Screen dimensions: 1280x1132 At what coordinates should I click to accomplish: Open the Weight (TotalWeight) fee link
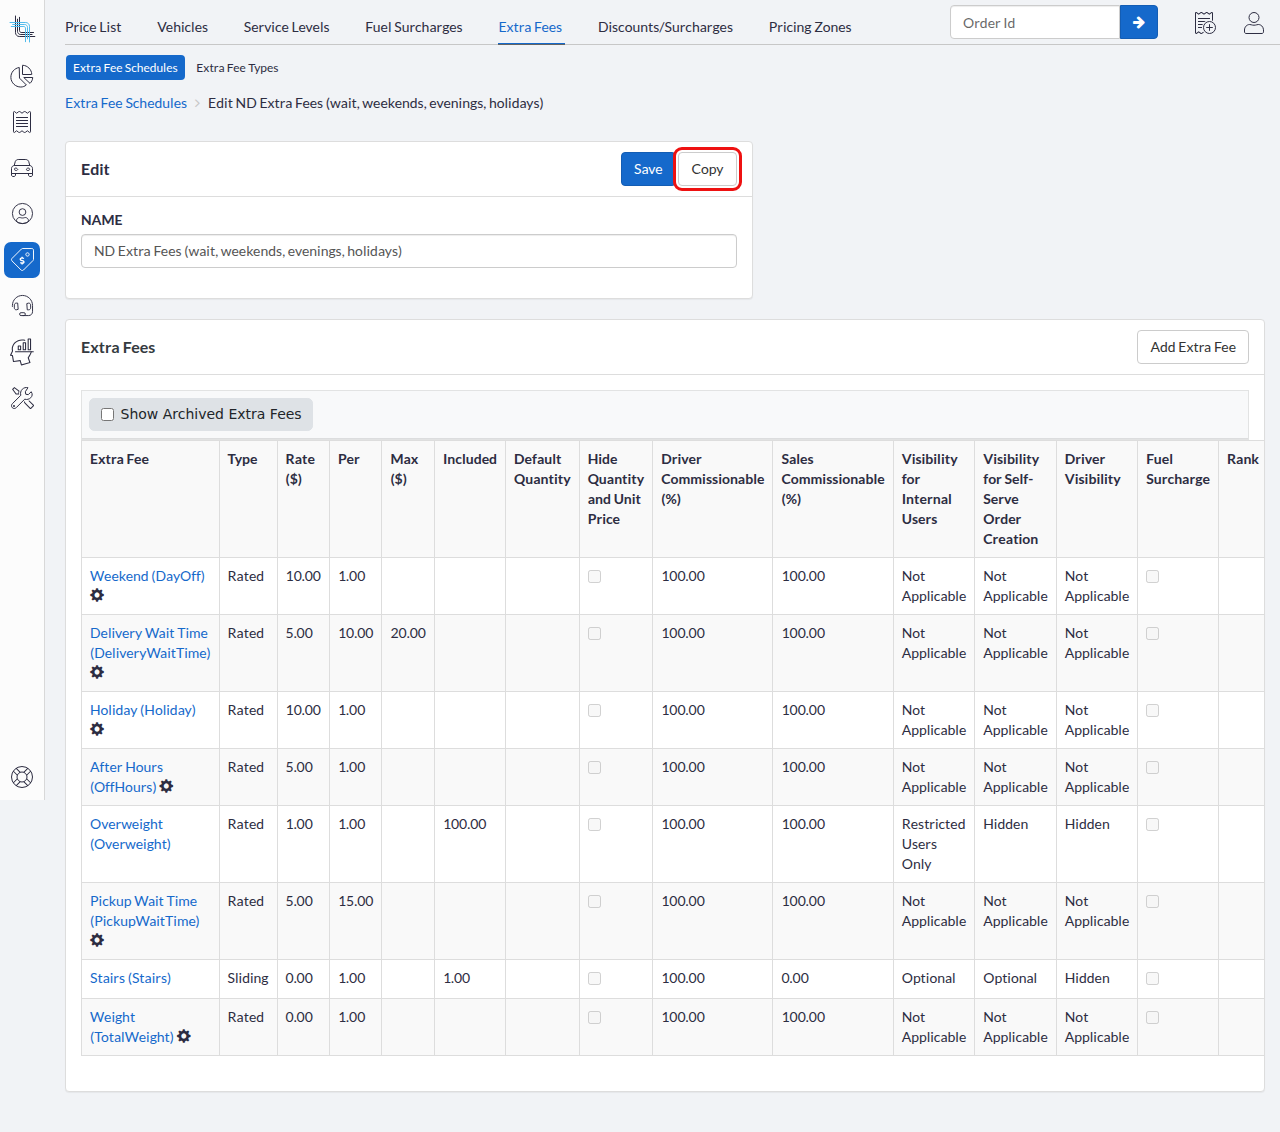pos(132,1027)
